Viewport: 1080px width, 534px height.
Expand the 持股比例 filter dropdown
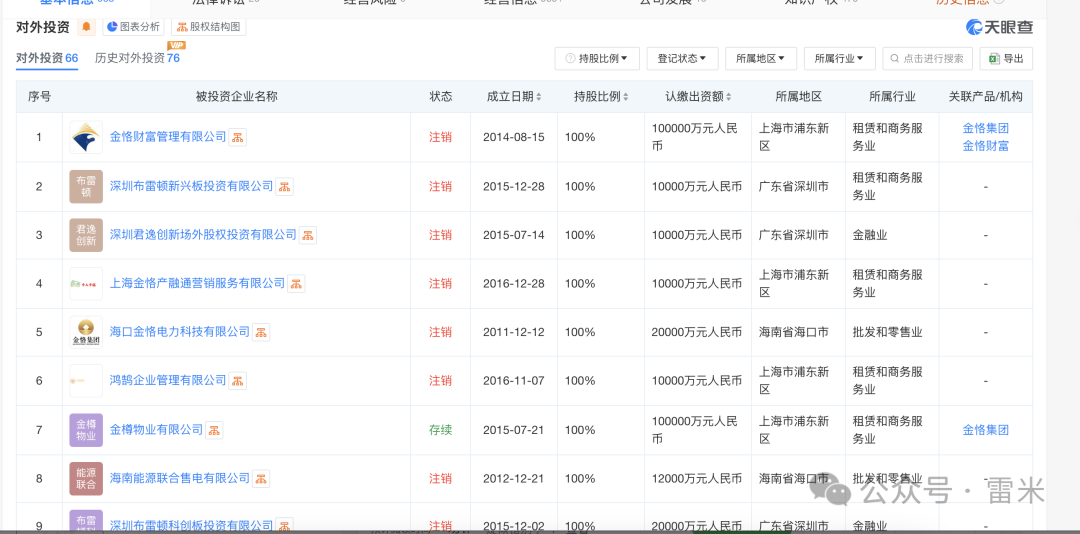[x=597, y=59]
